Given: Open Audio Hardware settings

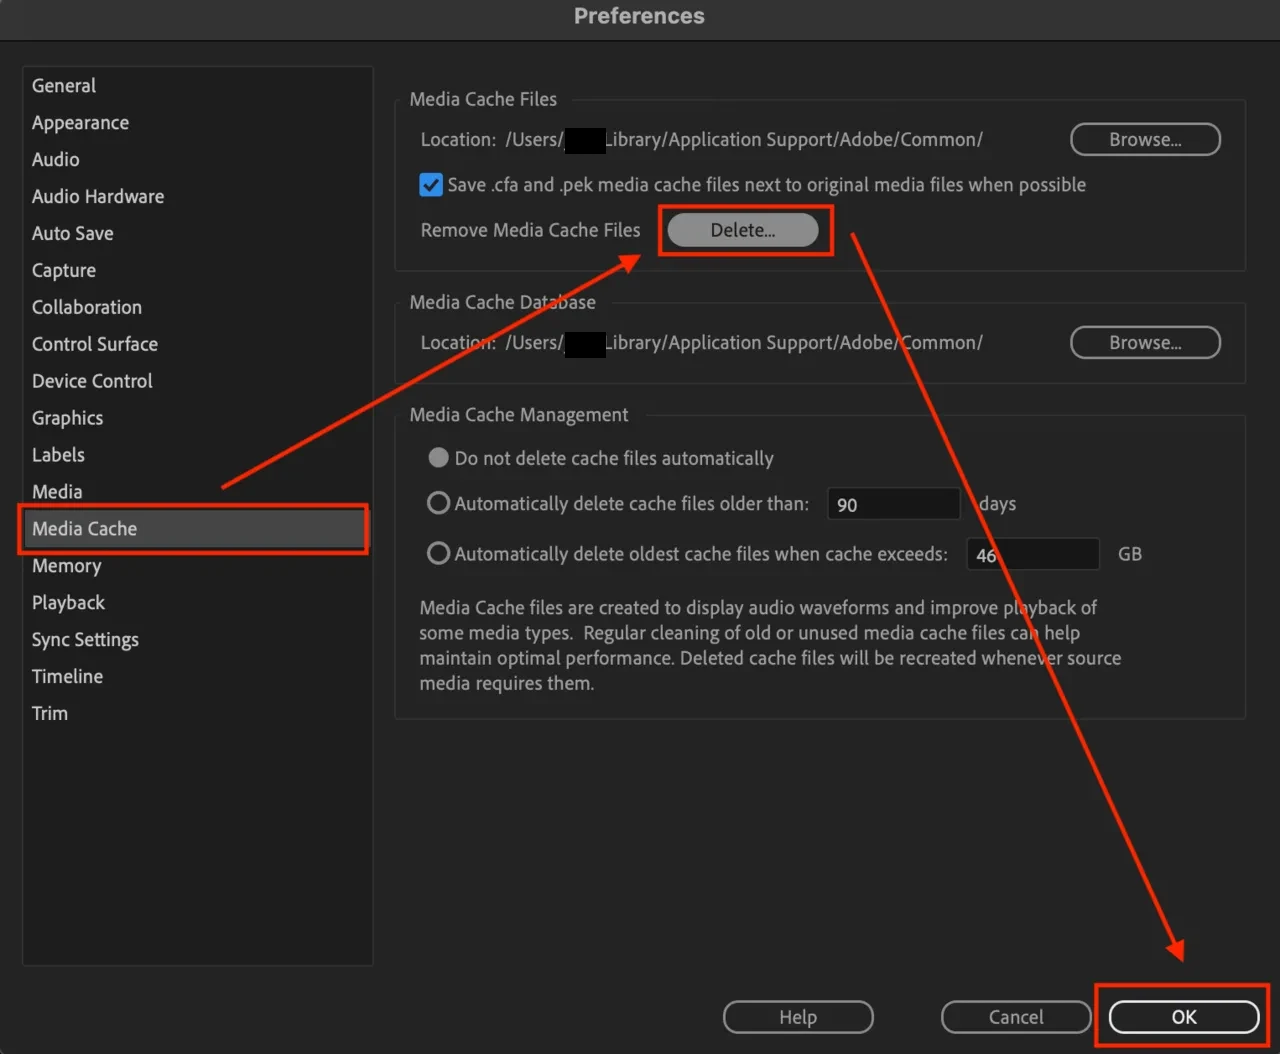Looking at the screenshot, I should (98, 197).
